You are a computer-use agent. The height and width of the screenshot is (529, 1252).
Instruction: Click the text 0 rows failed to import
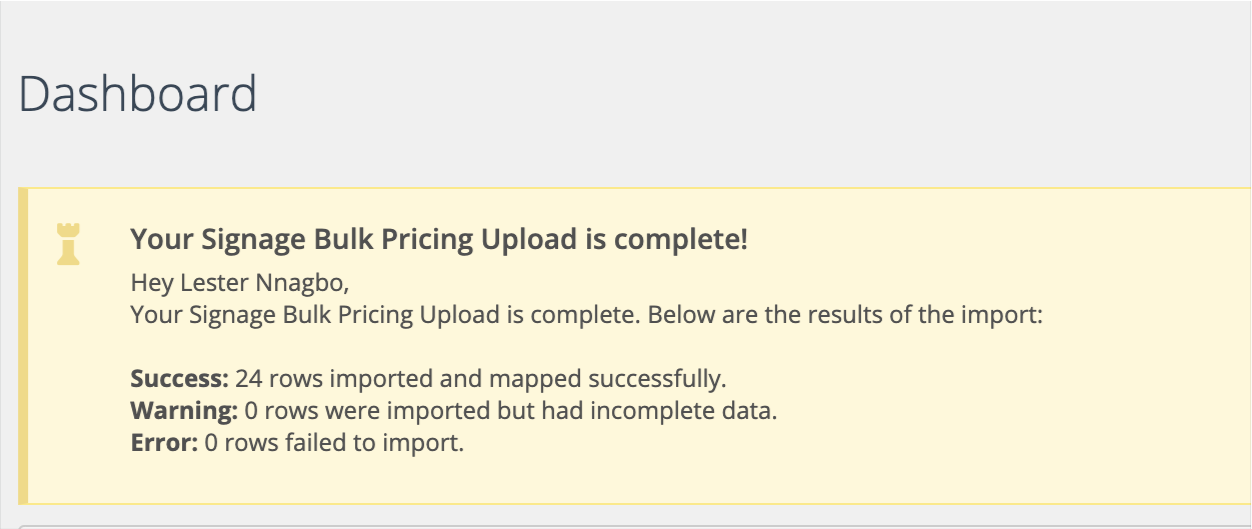pos(334,442)
